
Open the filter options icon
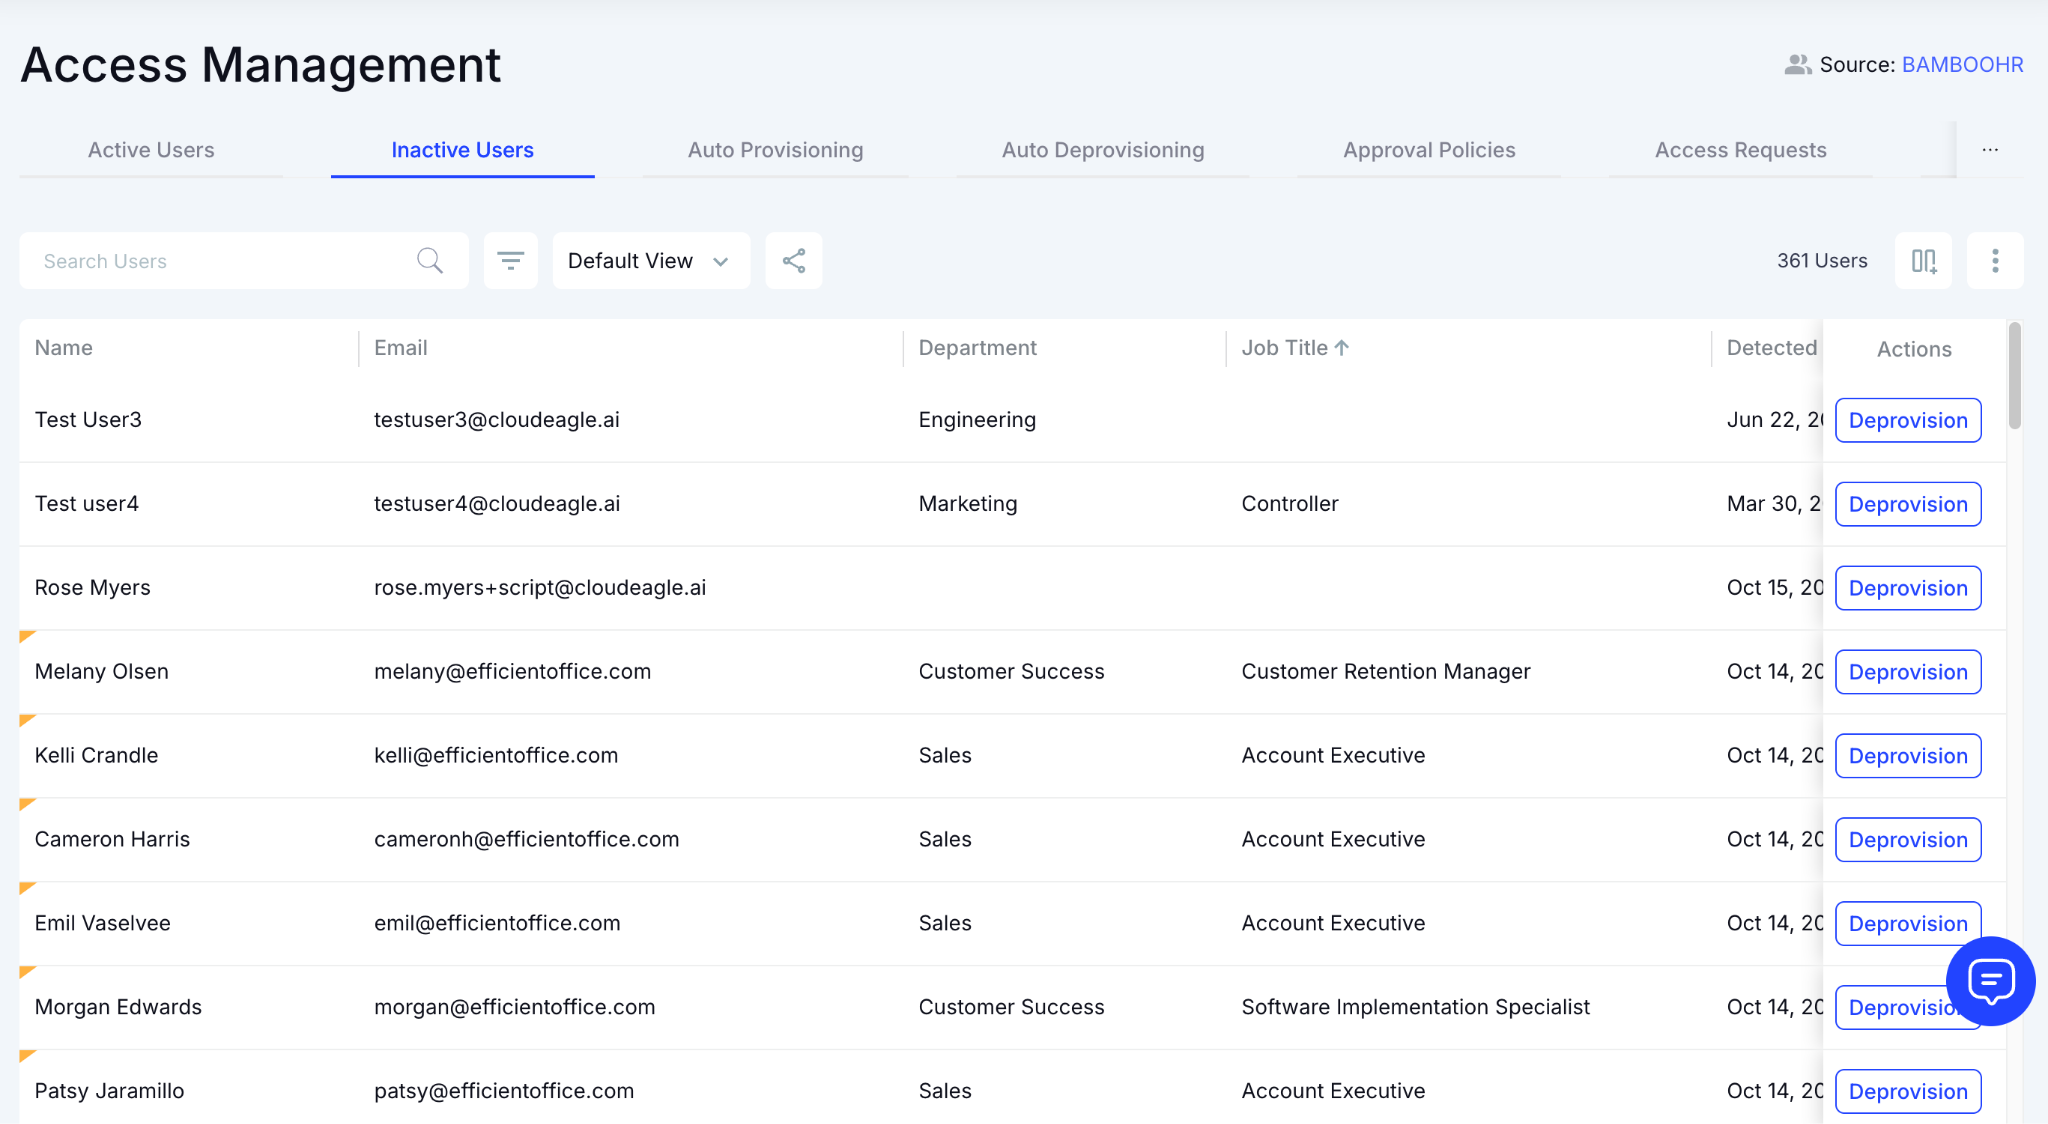(x=510, y=261)
